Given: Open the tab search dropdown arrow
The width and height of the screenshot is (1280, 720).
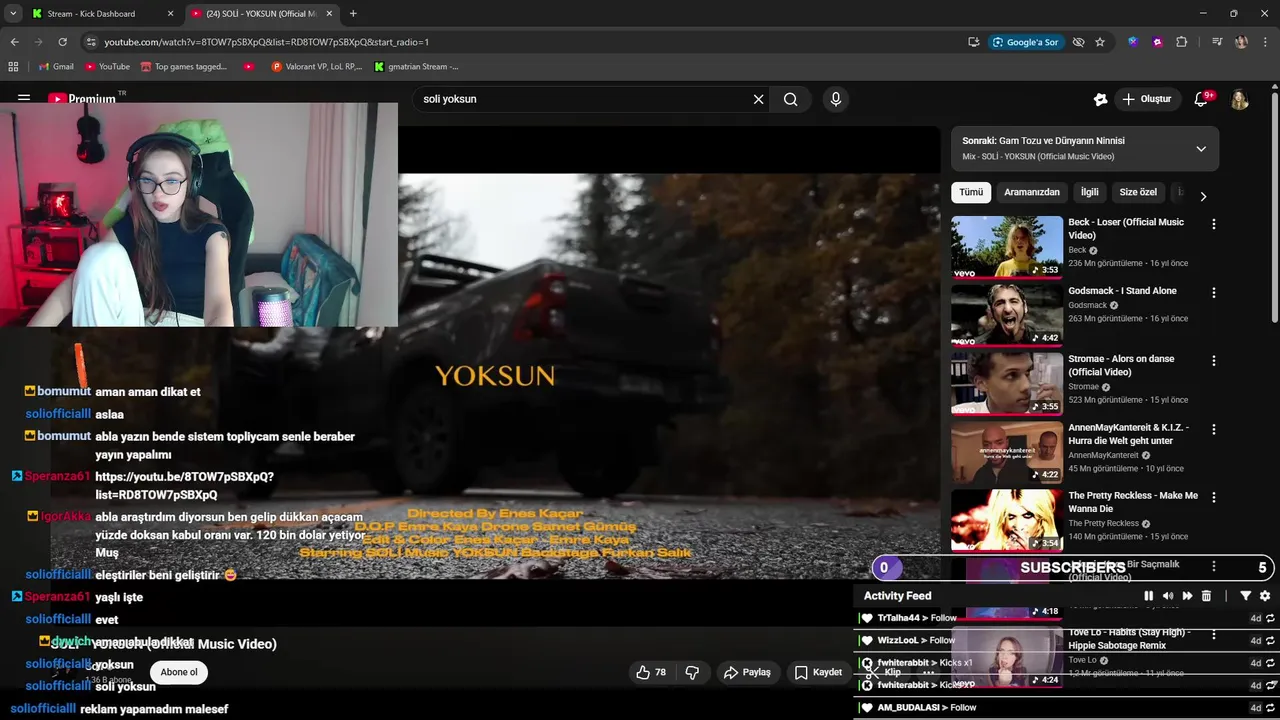Looking at the screenshot, I should (12, 14).
